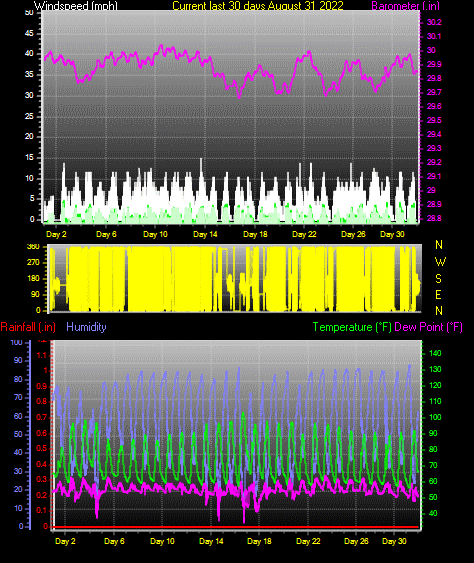Screen dimensions: 474x563
Task: Click 45 on the windspeed axis
Action: click(29, 33)
